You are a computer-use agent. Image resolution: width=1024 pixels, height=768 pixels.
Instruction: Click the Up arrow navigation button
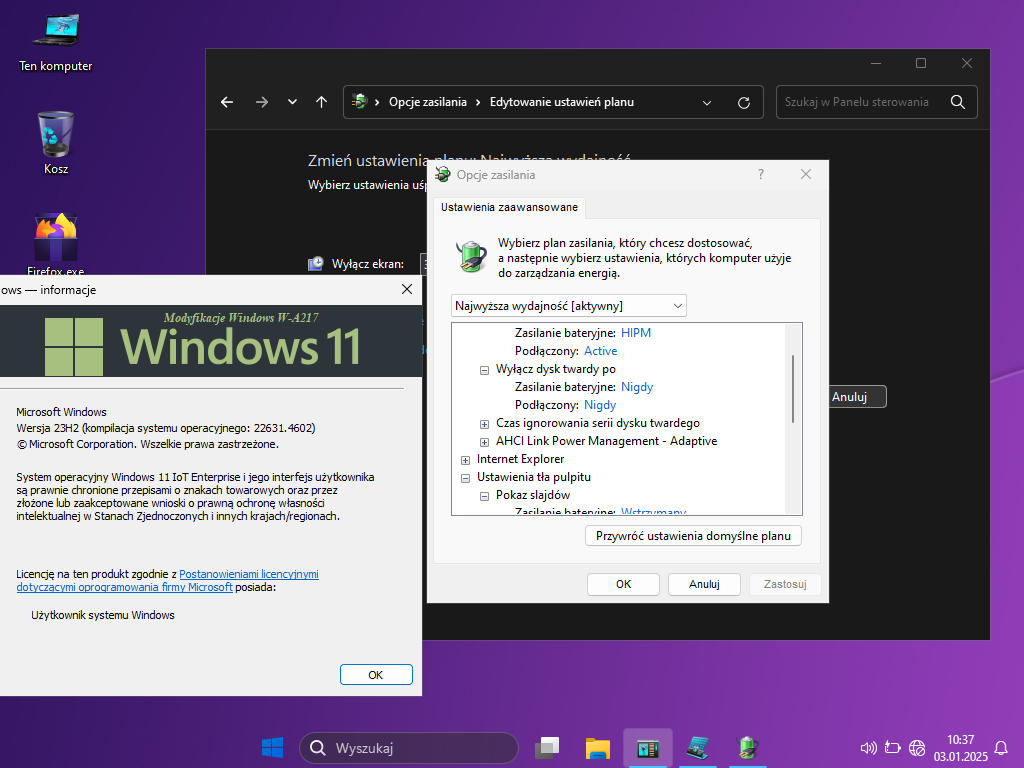click(x=321, y=102)
